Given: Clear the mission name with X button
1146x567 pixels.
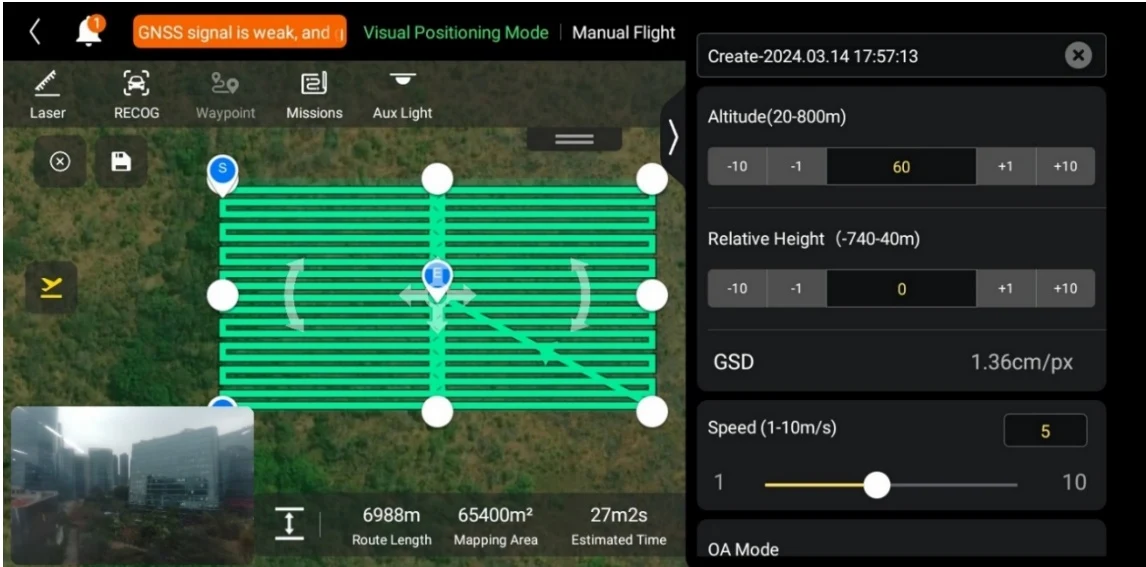Looking at the screenshot, I should click(x=1078, y=56).
